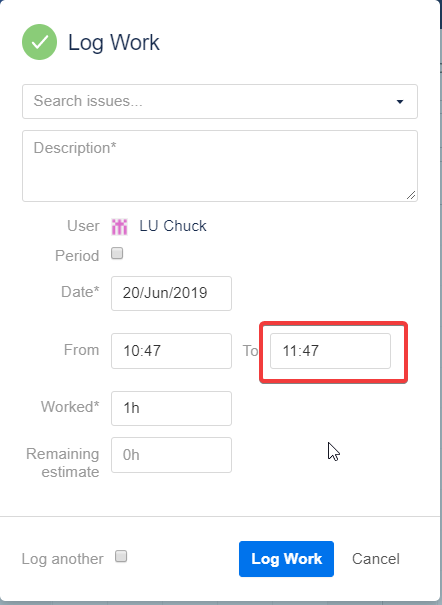Click the pink LU Chuck user avatar

119,226
